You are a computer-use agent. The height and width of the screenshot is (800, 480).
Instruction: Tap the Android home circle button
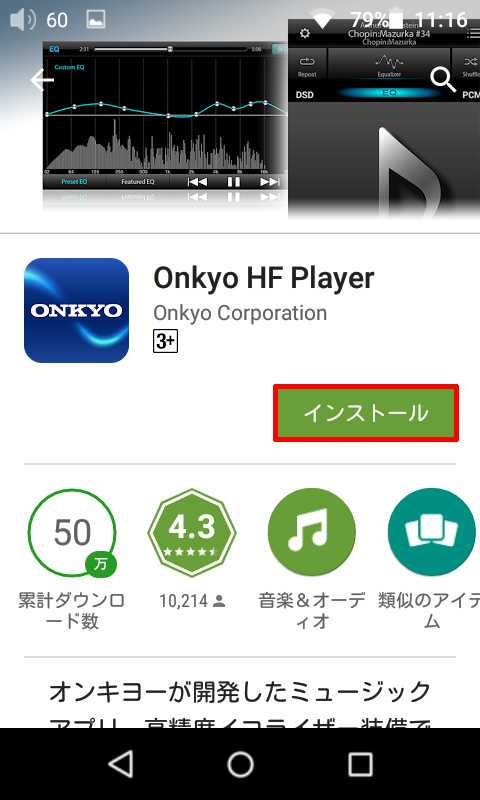240,764
